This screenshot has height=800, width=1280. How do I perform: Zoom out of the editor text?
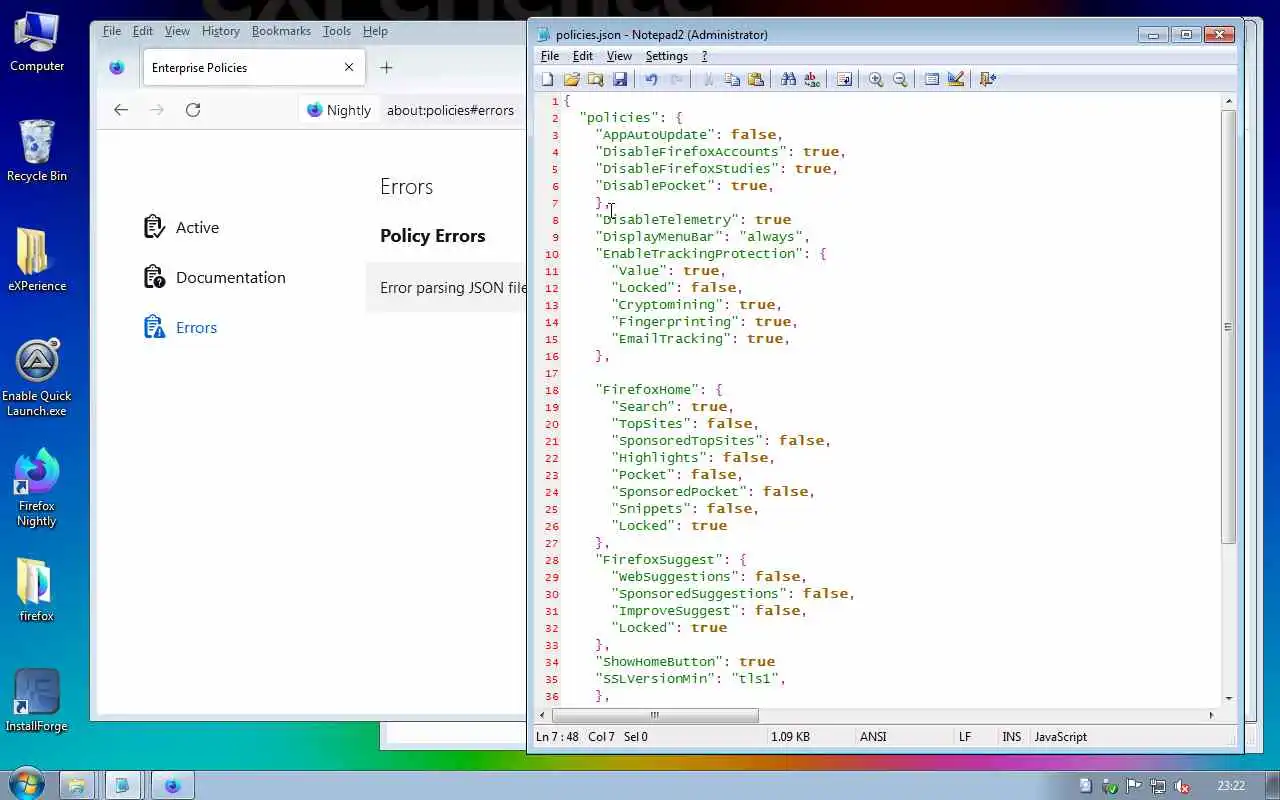[x=900, y=79]
